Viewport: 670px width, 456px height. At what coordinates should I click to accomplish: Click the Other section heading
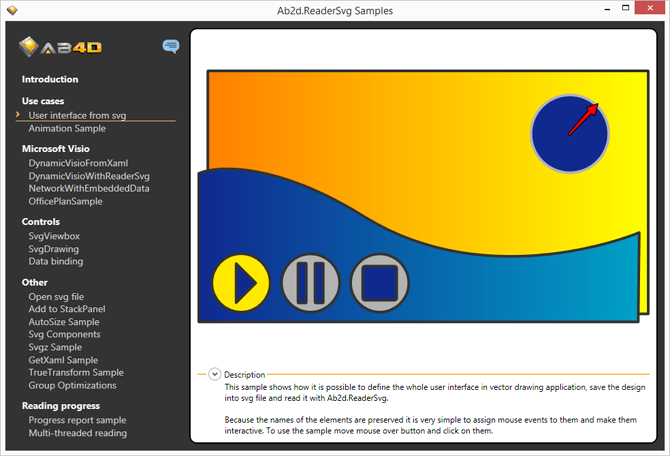coord(35,282)
